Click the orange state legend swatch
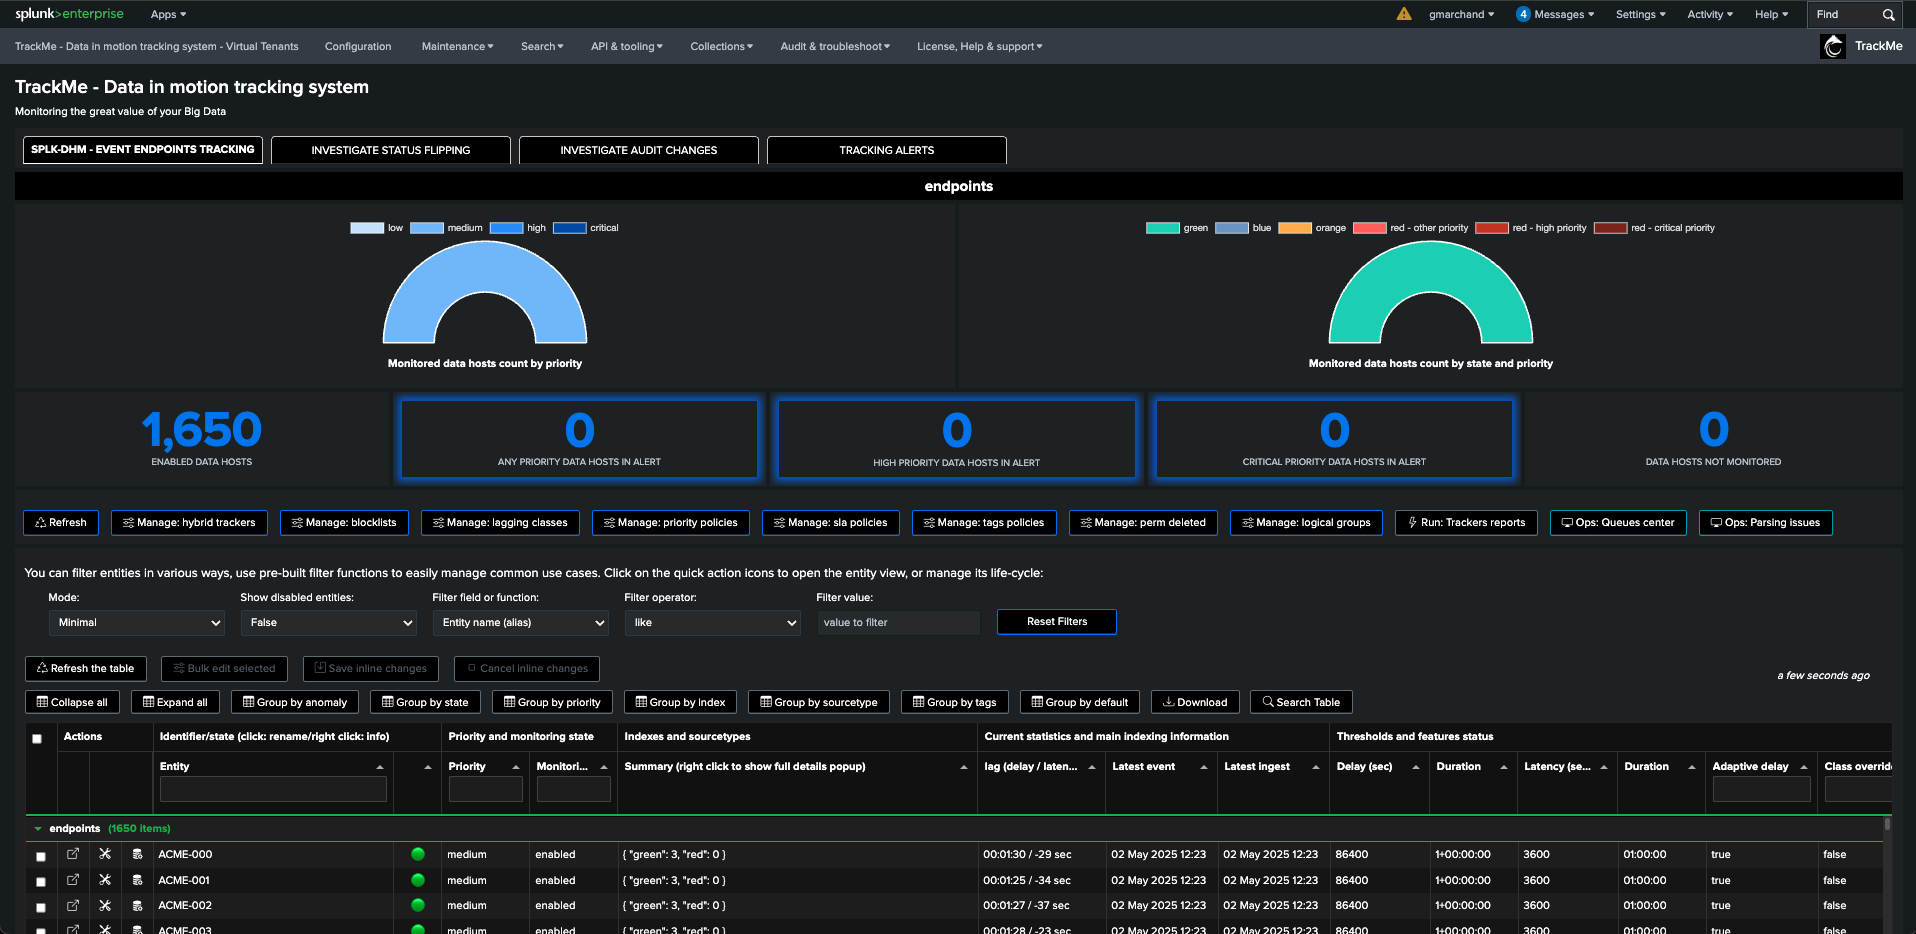The height and width of the screenshot is (934, 1916). (1295, 228)
